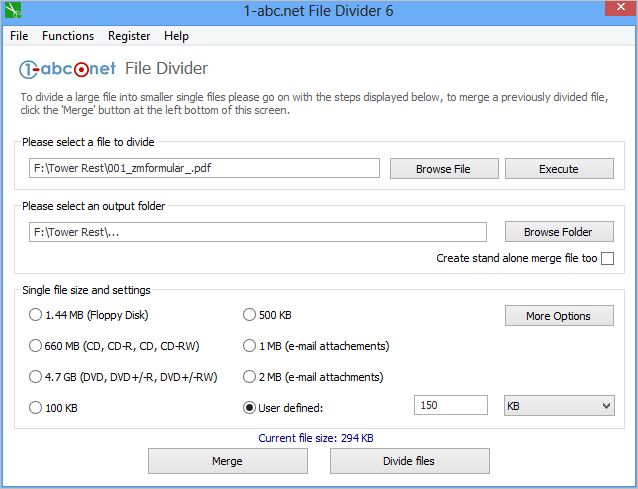
Task: Click the app icon in the title bar
Action: tap(12, 10)
